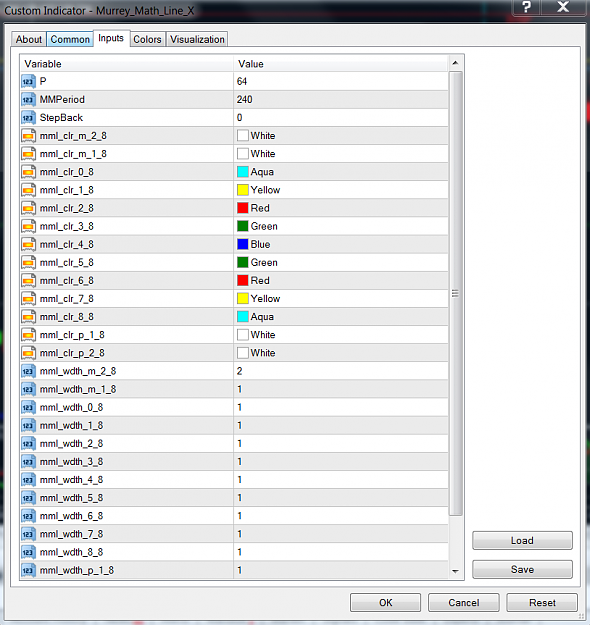590x625 pixels.
Task: Reset inputs with the Reset button
Action: (x=542, y=602)
